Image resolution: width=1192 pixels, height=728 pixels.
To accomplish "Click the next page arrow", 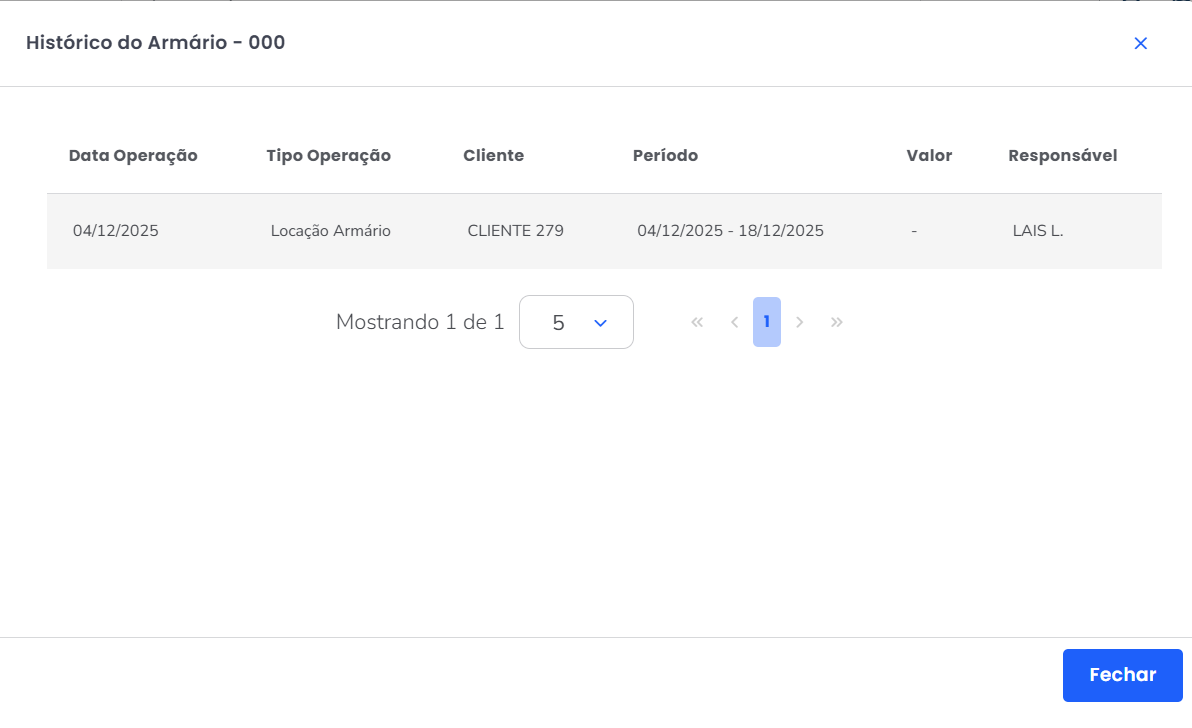I will point(800,322).
